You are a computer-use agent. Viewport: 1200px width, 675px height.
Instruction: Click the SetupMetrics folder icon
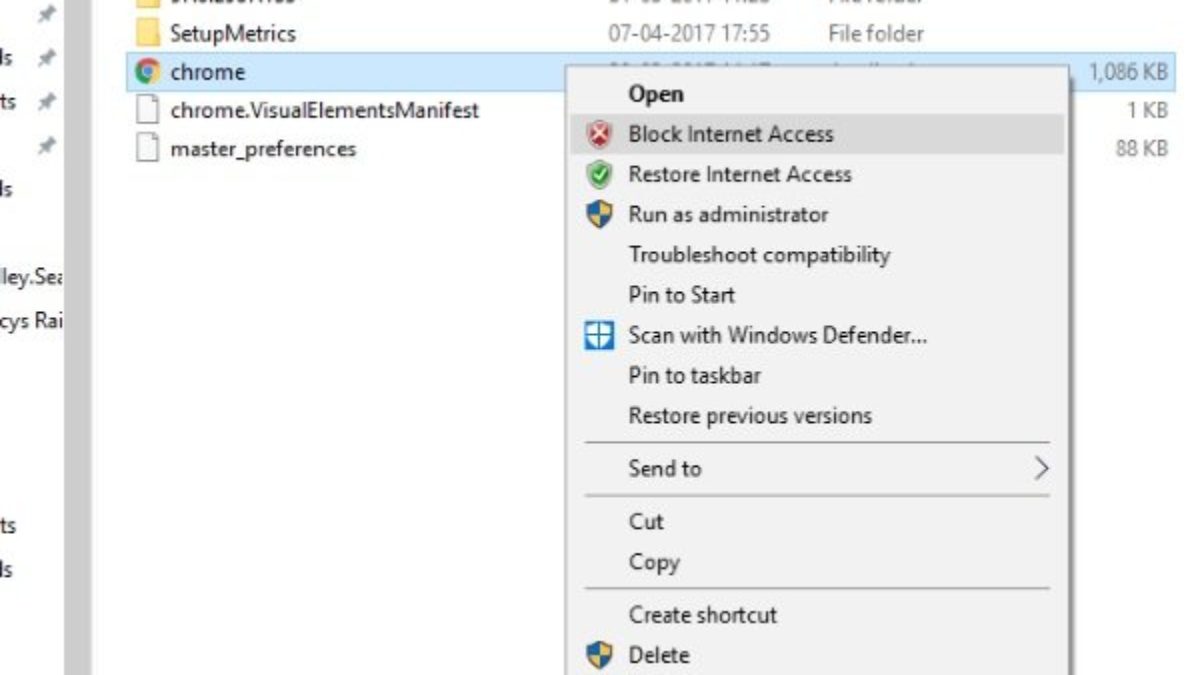148,33
